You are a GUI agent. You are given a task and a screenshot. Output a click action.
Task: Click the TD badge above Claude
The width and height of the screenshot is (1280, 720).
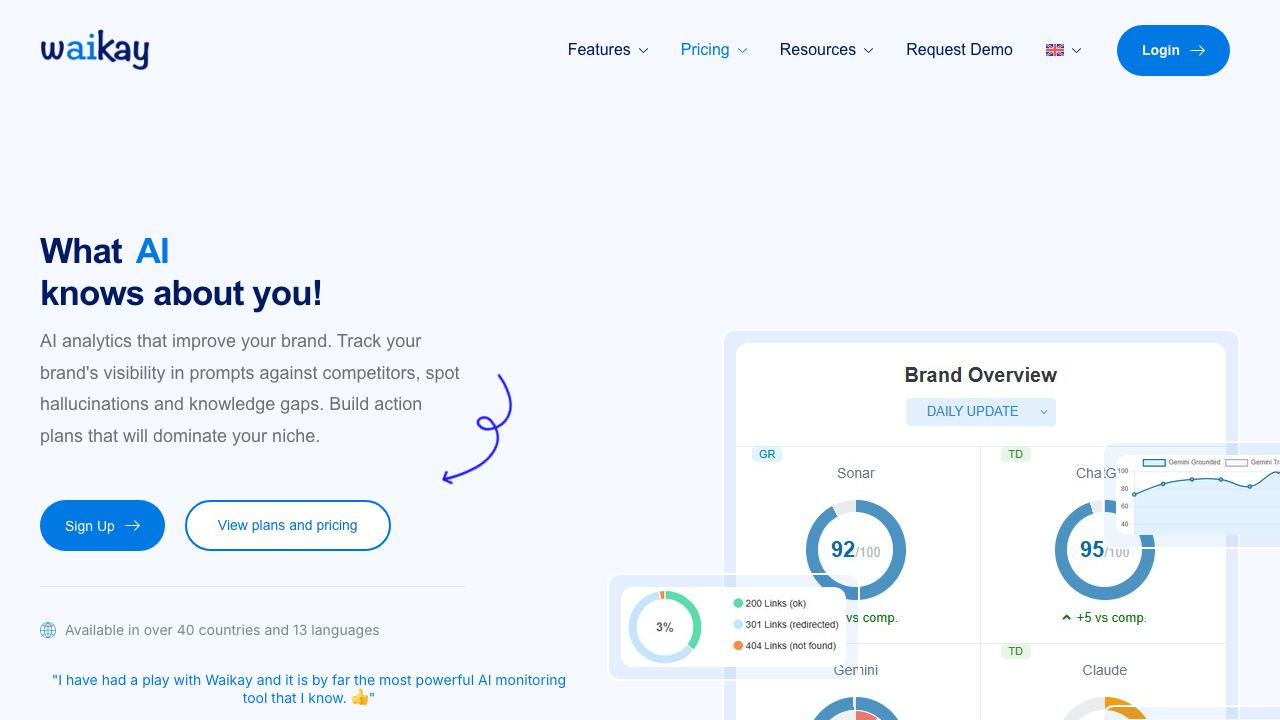point(1016,651)
